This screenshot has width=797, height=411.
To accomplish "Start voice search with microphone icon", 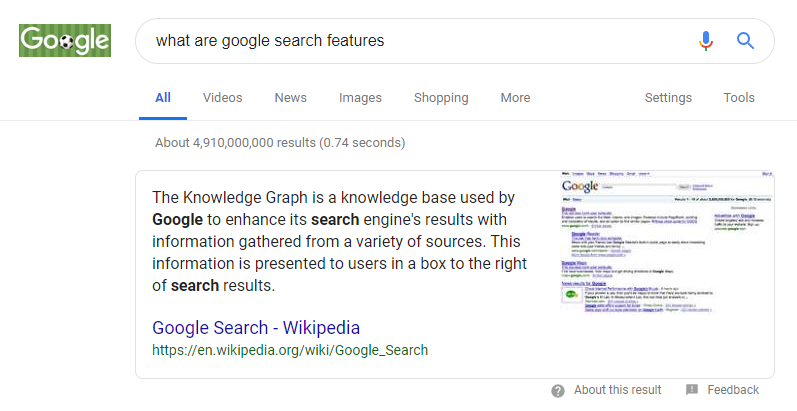I will click(705, 41).
